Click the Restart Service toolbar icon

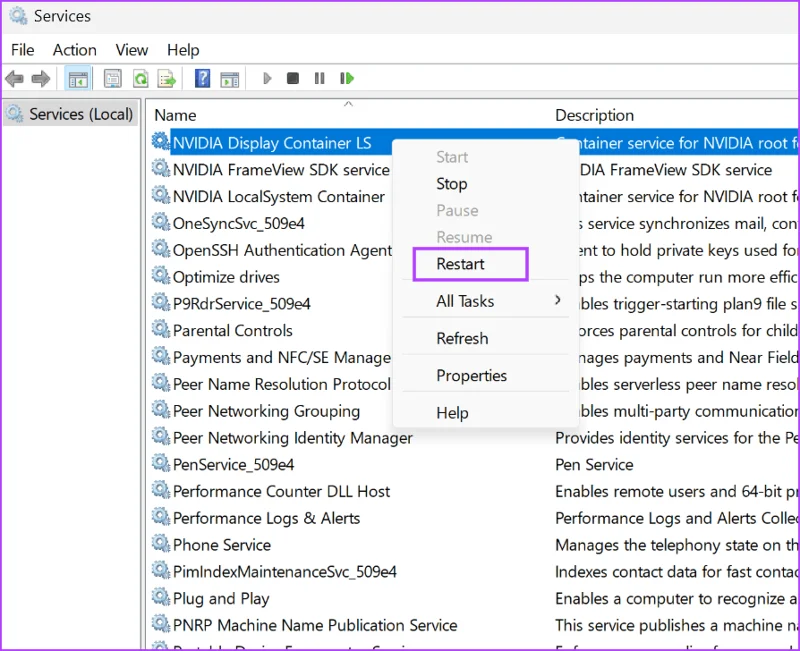pos(347,79)
